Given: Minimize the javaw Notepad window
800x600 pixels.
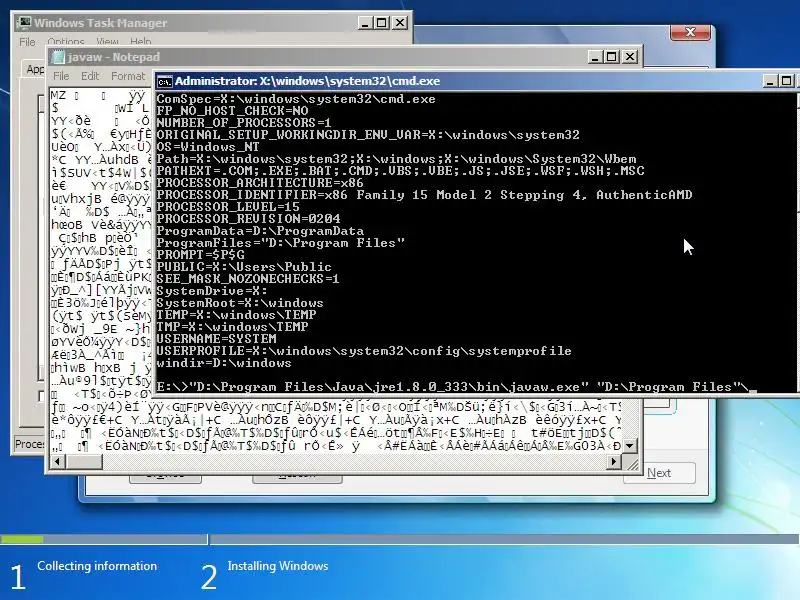Looking at the screenshot, I should [x=594, y=57].
